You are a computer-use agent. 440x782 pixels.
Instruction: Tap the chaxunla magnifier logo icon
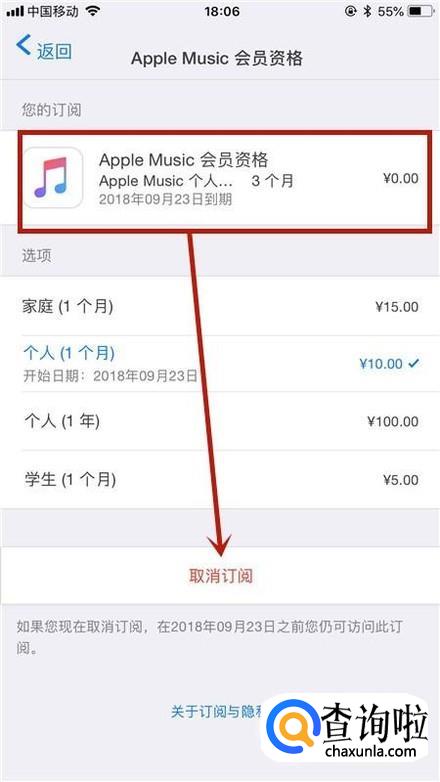click(292, 724)
